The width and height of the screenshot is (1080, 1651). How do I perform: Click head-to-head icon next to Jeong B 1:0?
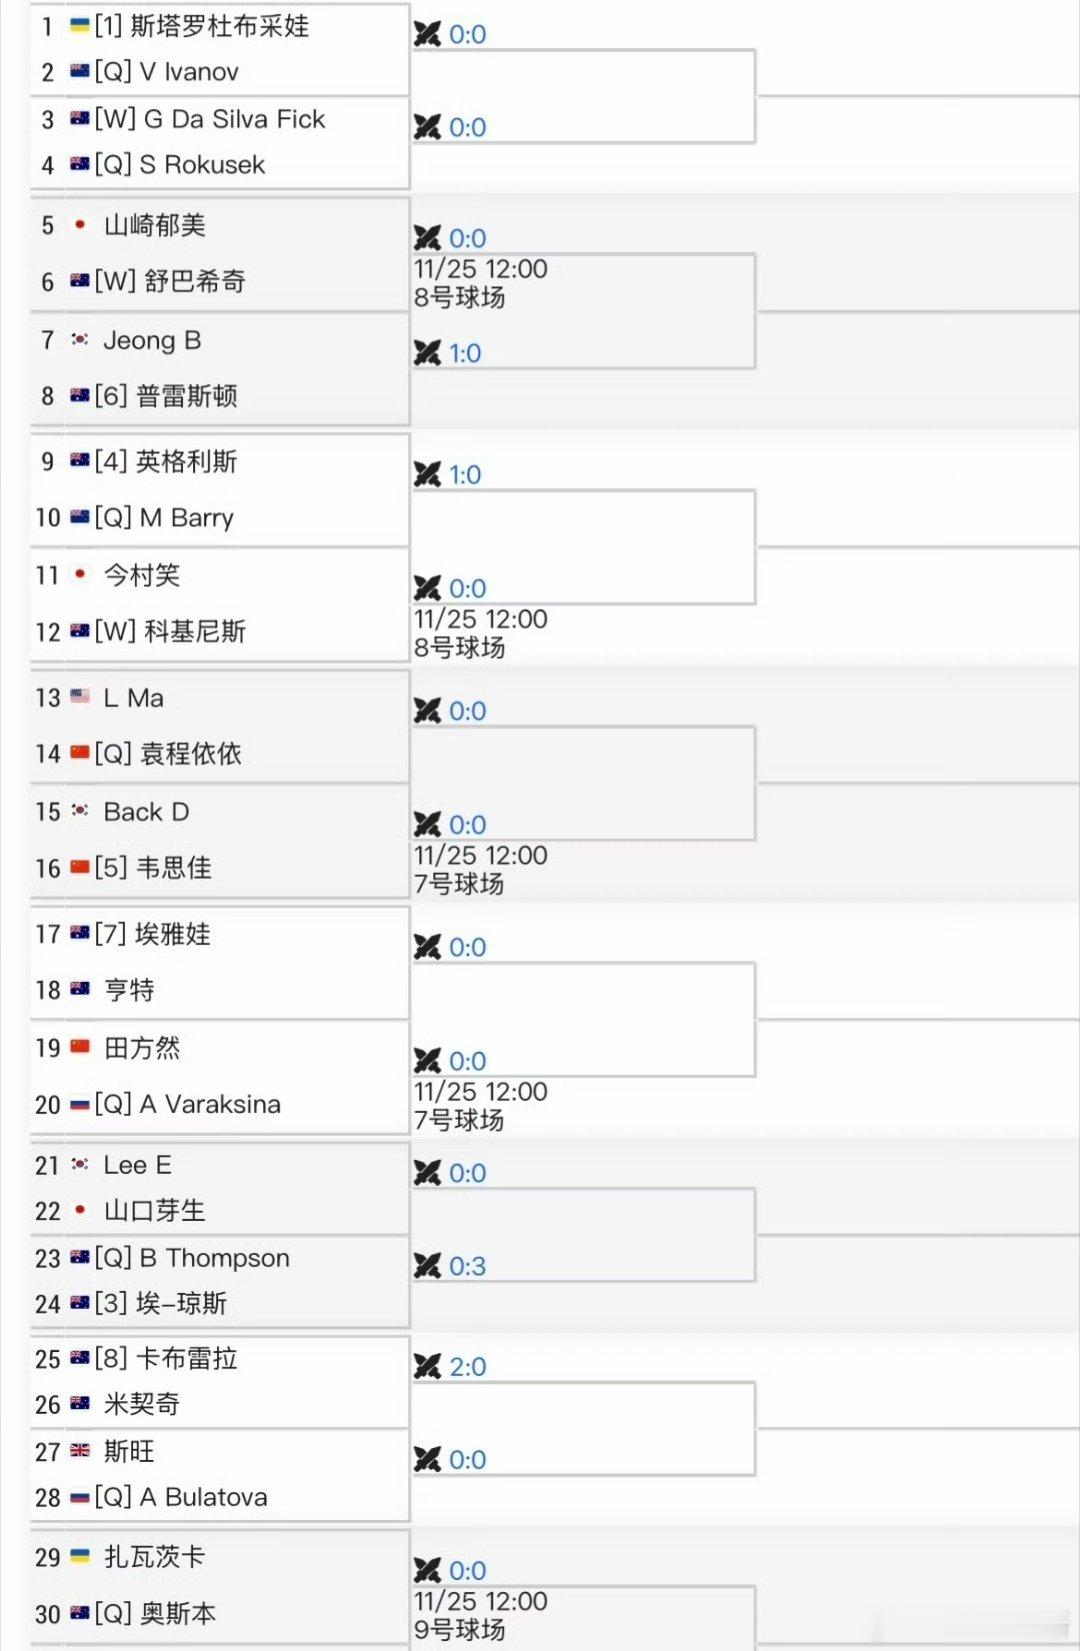pyautogui.click(x=427, y=353)
